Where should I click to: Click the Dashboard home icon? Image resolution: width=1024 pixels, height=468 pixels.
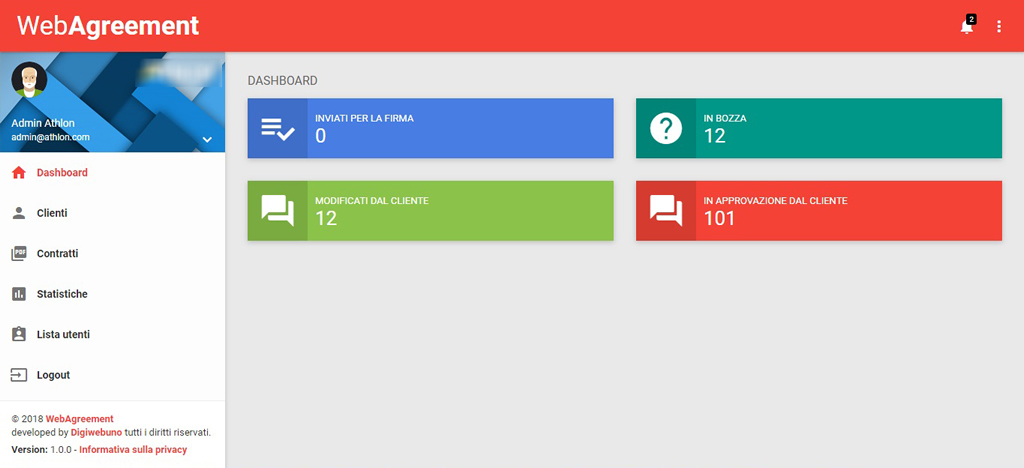pos(18,173)
